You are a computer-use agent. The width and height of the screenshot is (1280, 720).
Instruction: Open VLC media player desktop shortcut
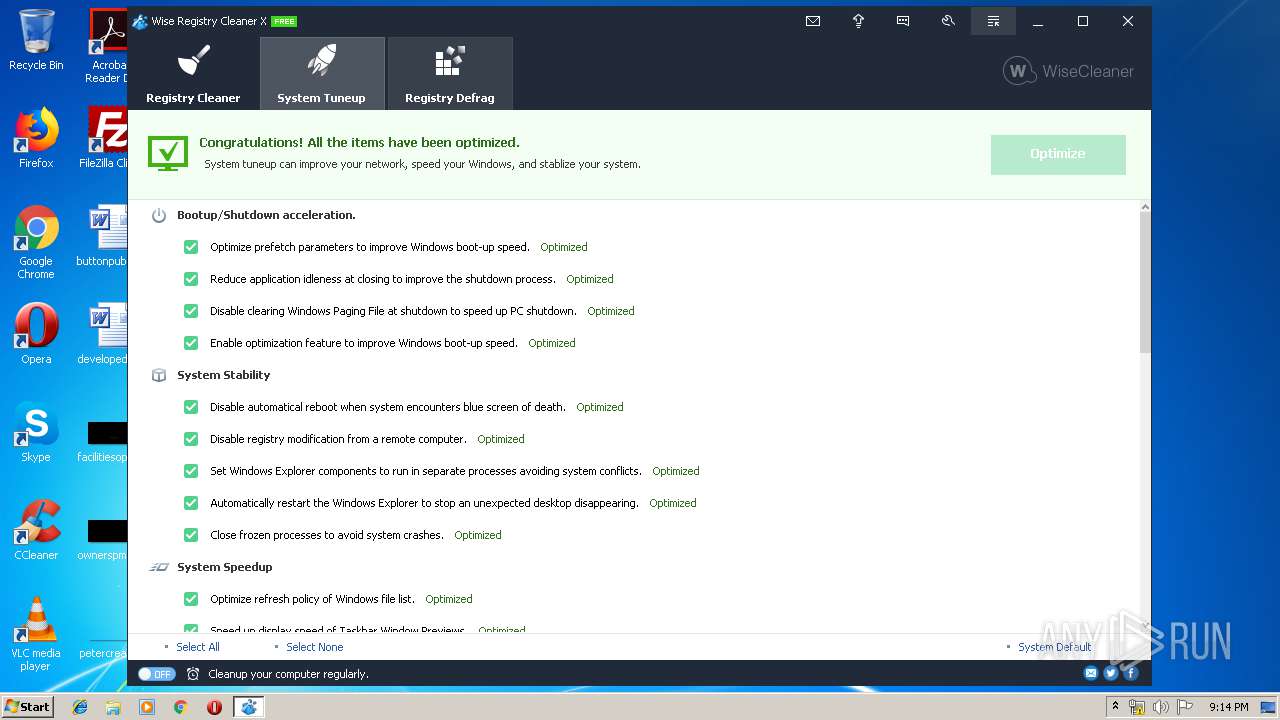pos(36,634)
